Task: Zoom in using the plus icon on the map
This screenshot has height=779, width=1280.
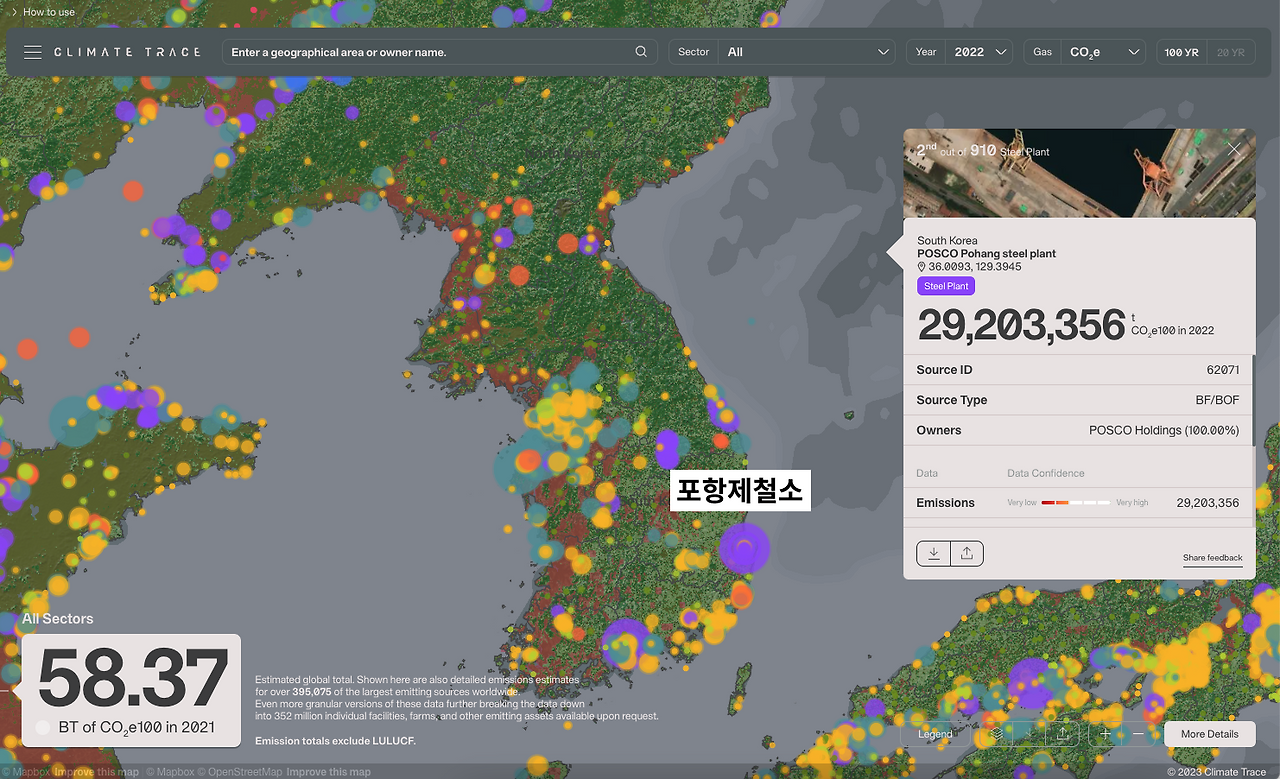Action: [x=1104, y=733]
